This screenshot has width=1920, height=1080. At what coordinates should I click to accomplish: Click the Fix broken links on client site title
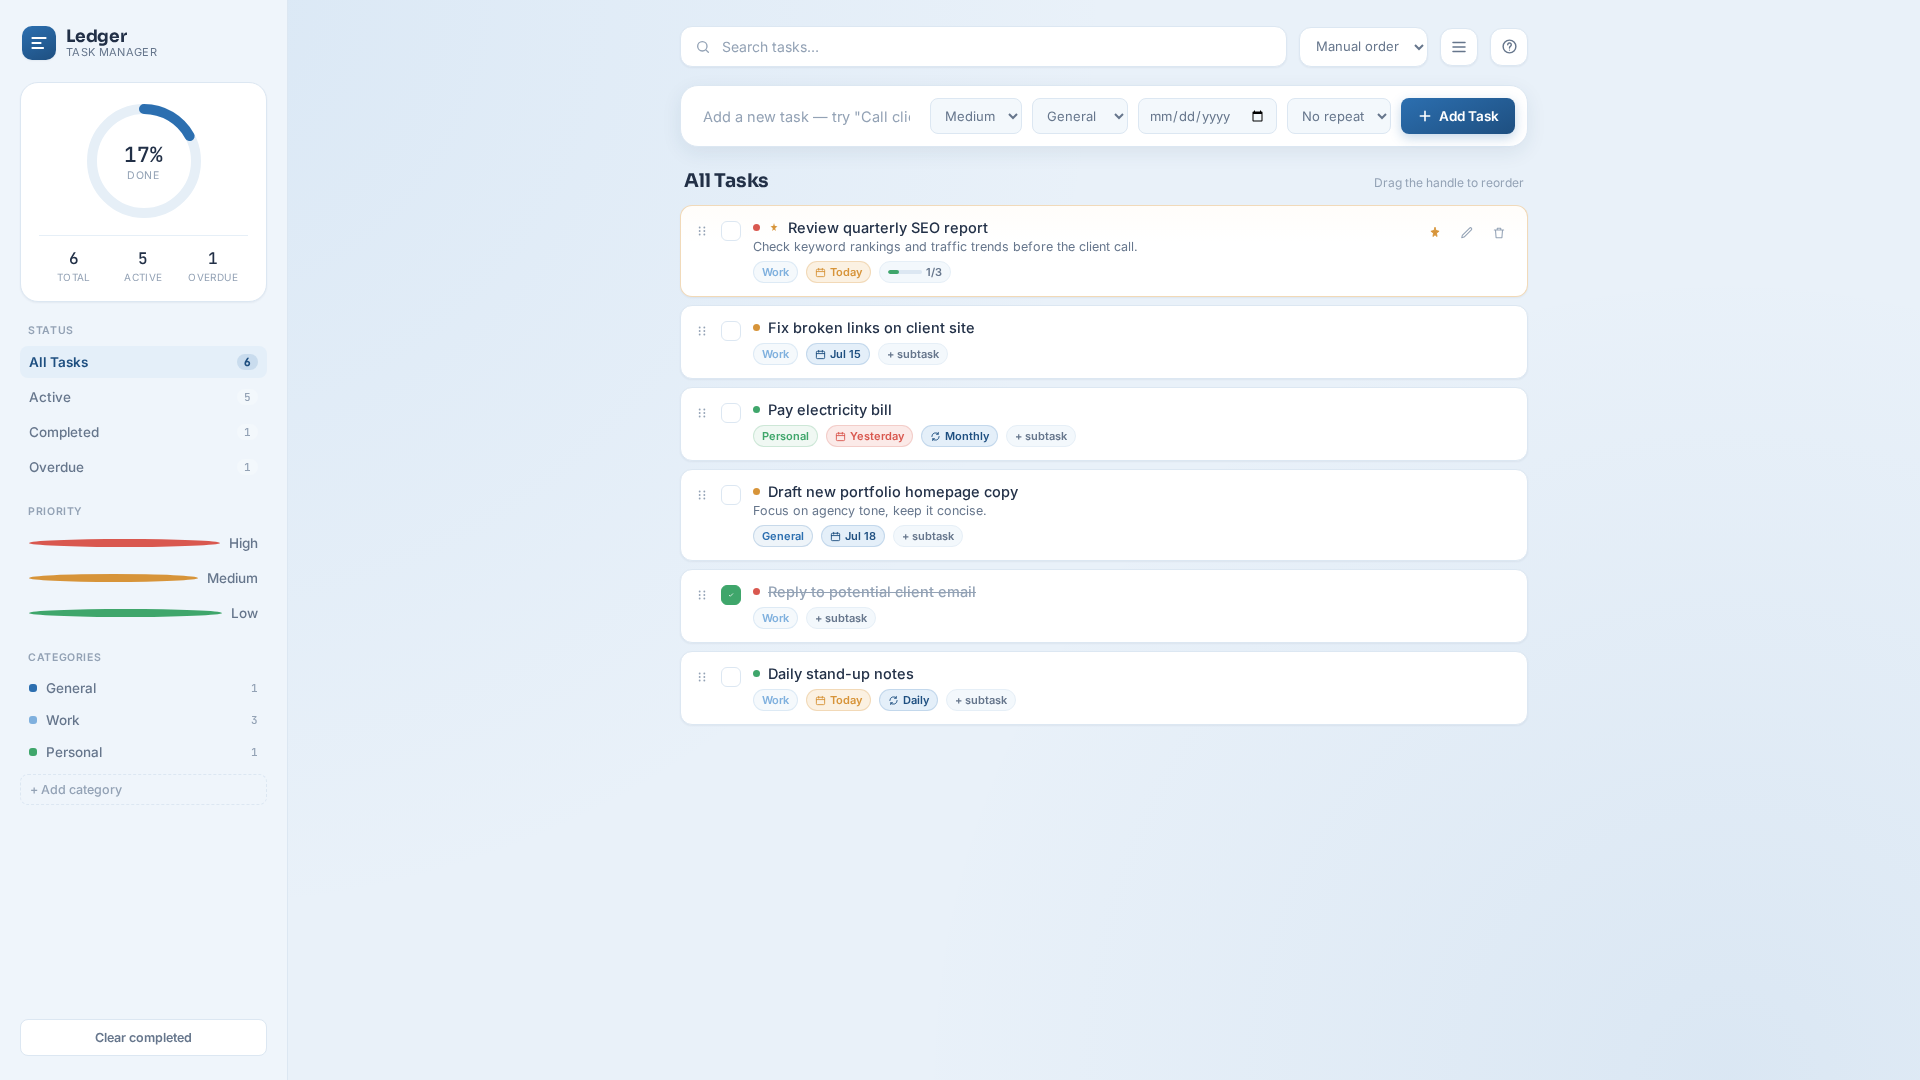871,328
